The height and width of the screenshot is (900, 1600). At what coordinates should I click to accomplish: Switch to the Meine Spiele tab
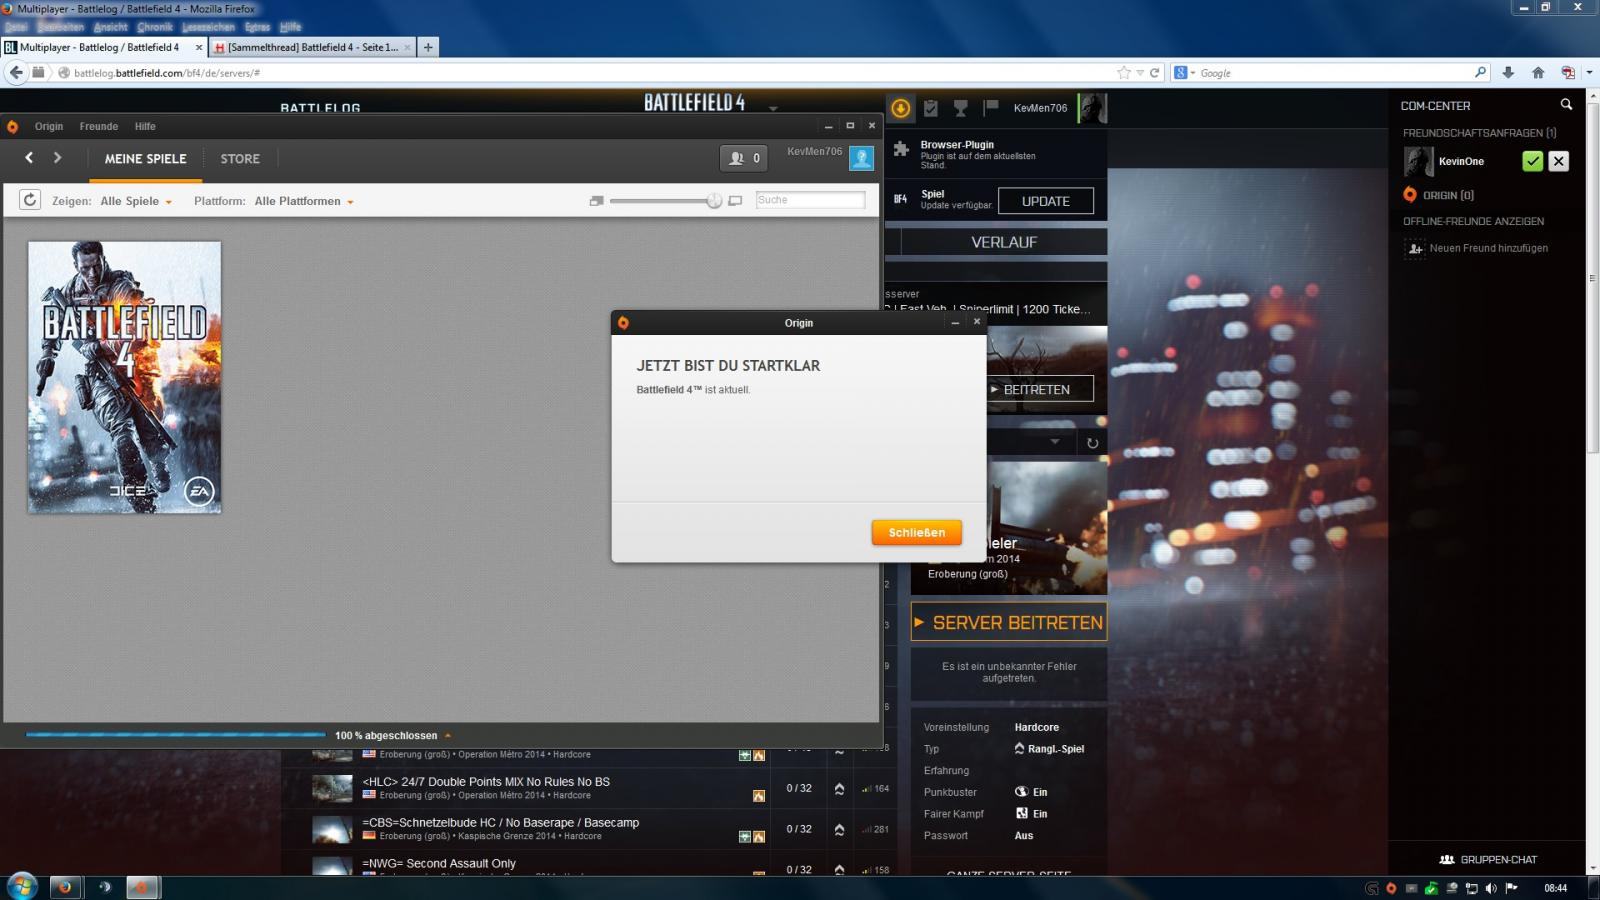tap(146, 159)
